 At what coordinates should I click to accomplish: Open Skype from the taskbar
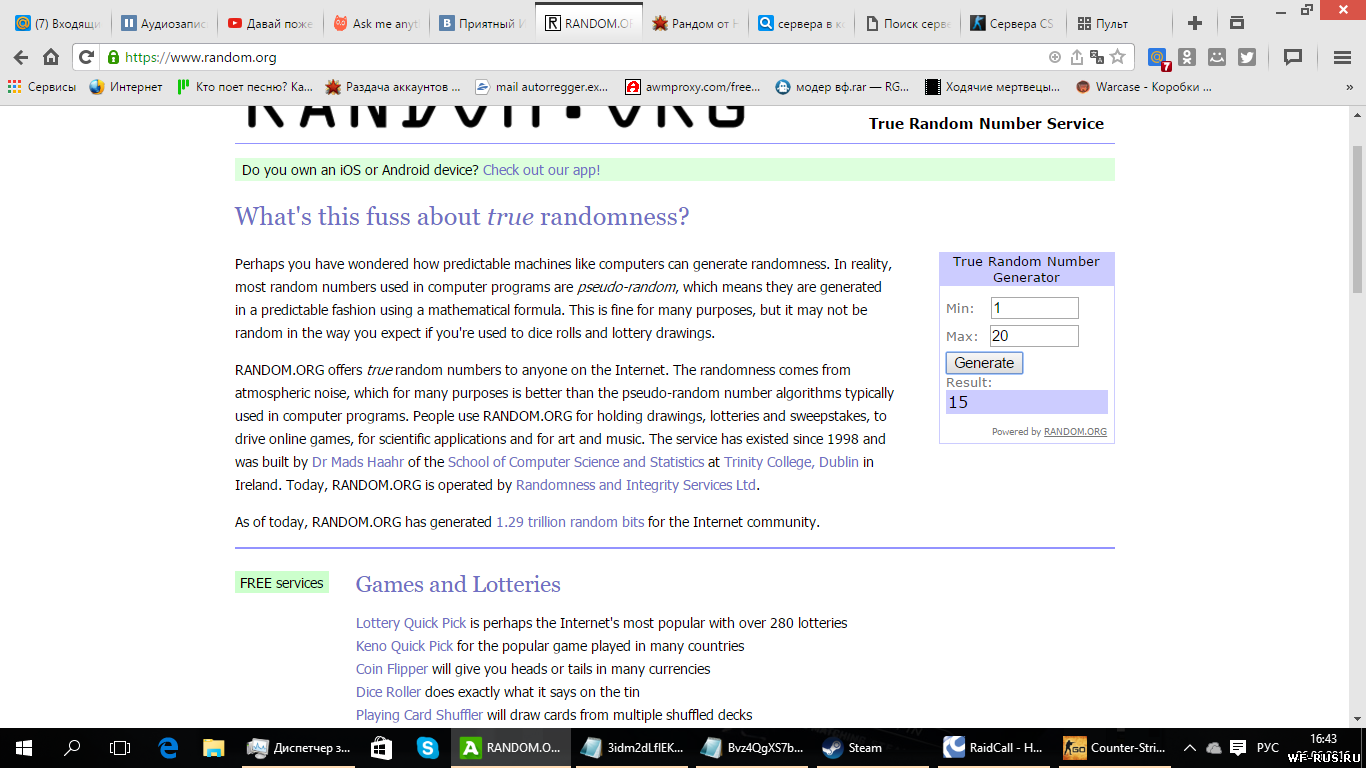click(428, 747)
